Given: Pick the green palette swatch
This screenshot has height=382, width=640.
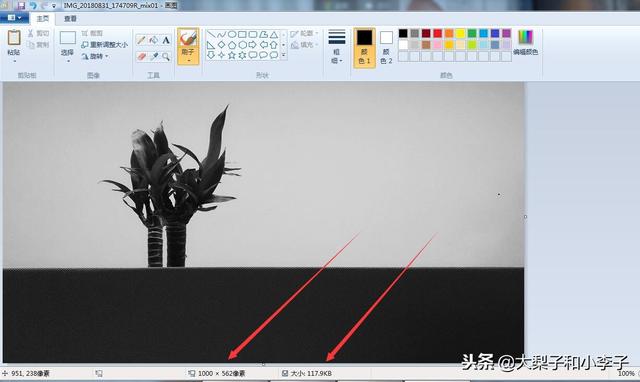Looking at the screenshot, I should (472, 33).
